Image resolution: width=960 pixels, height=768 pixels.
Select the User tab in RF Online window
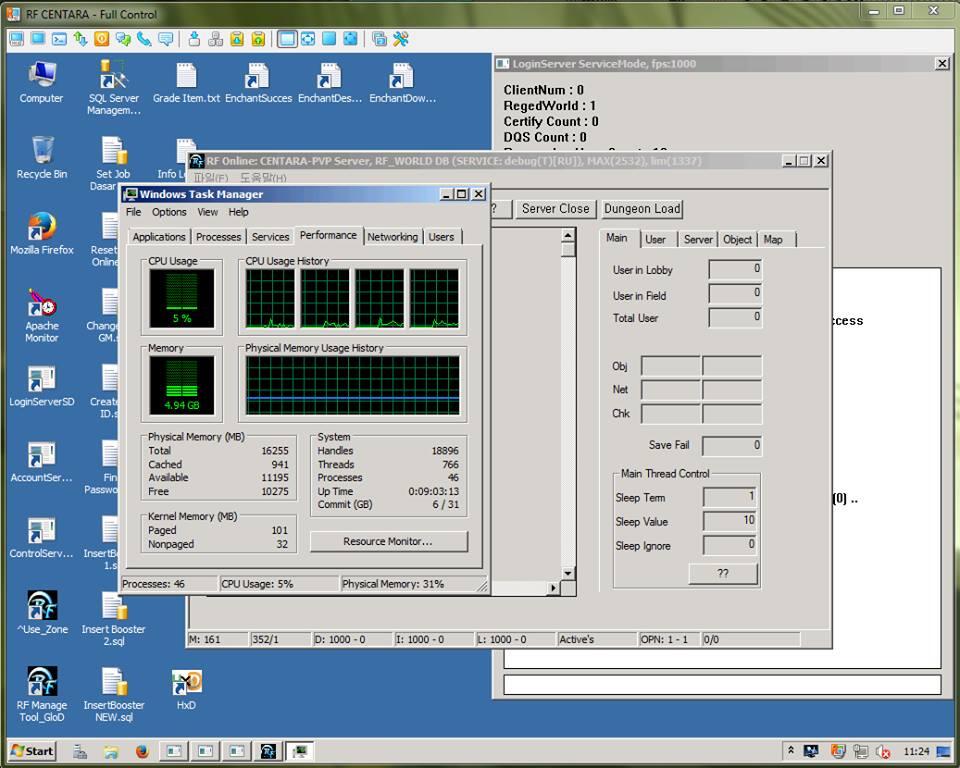click(655, 239)
